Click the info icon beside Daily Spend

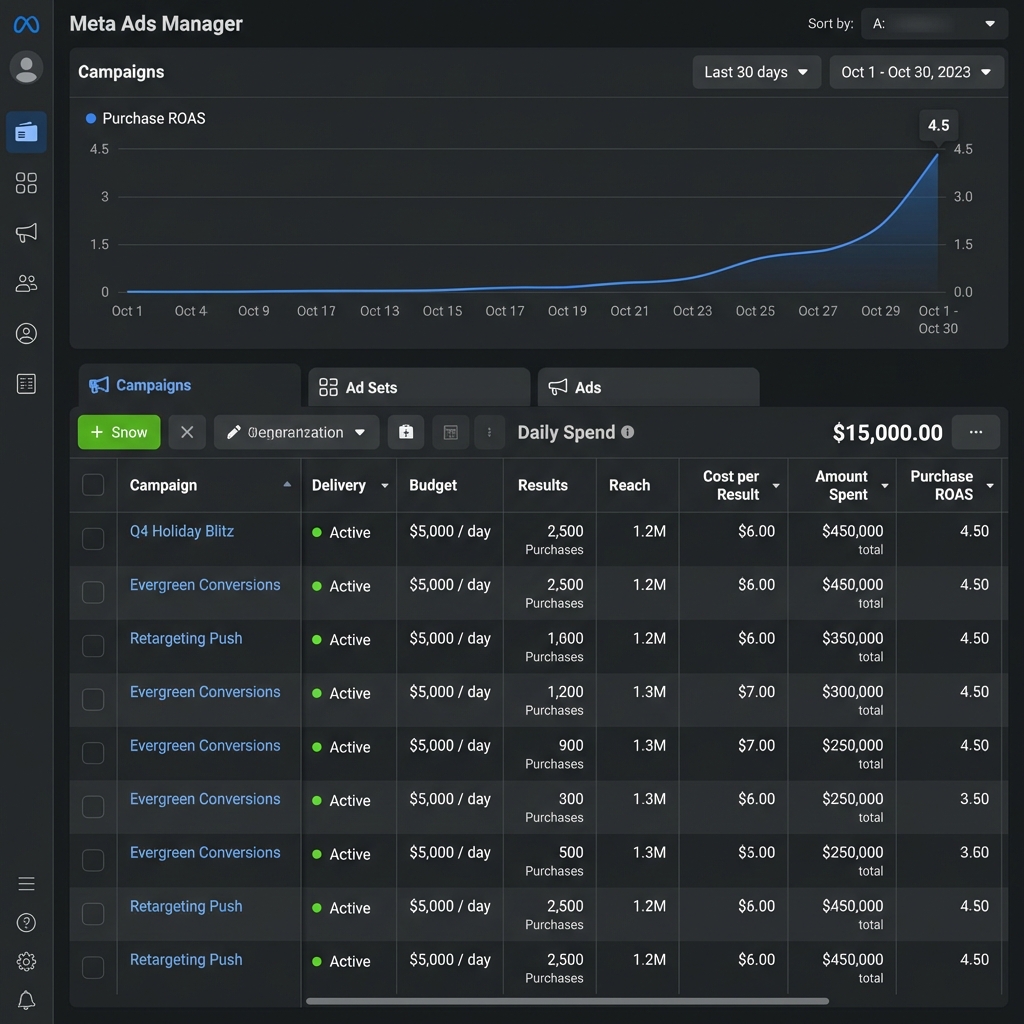click(x=627, y=432)
